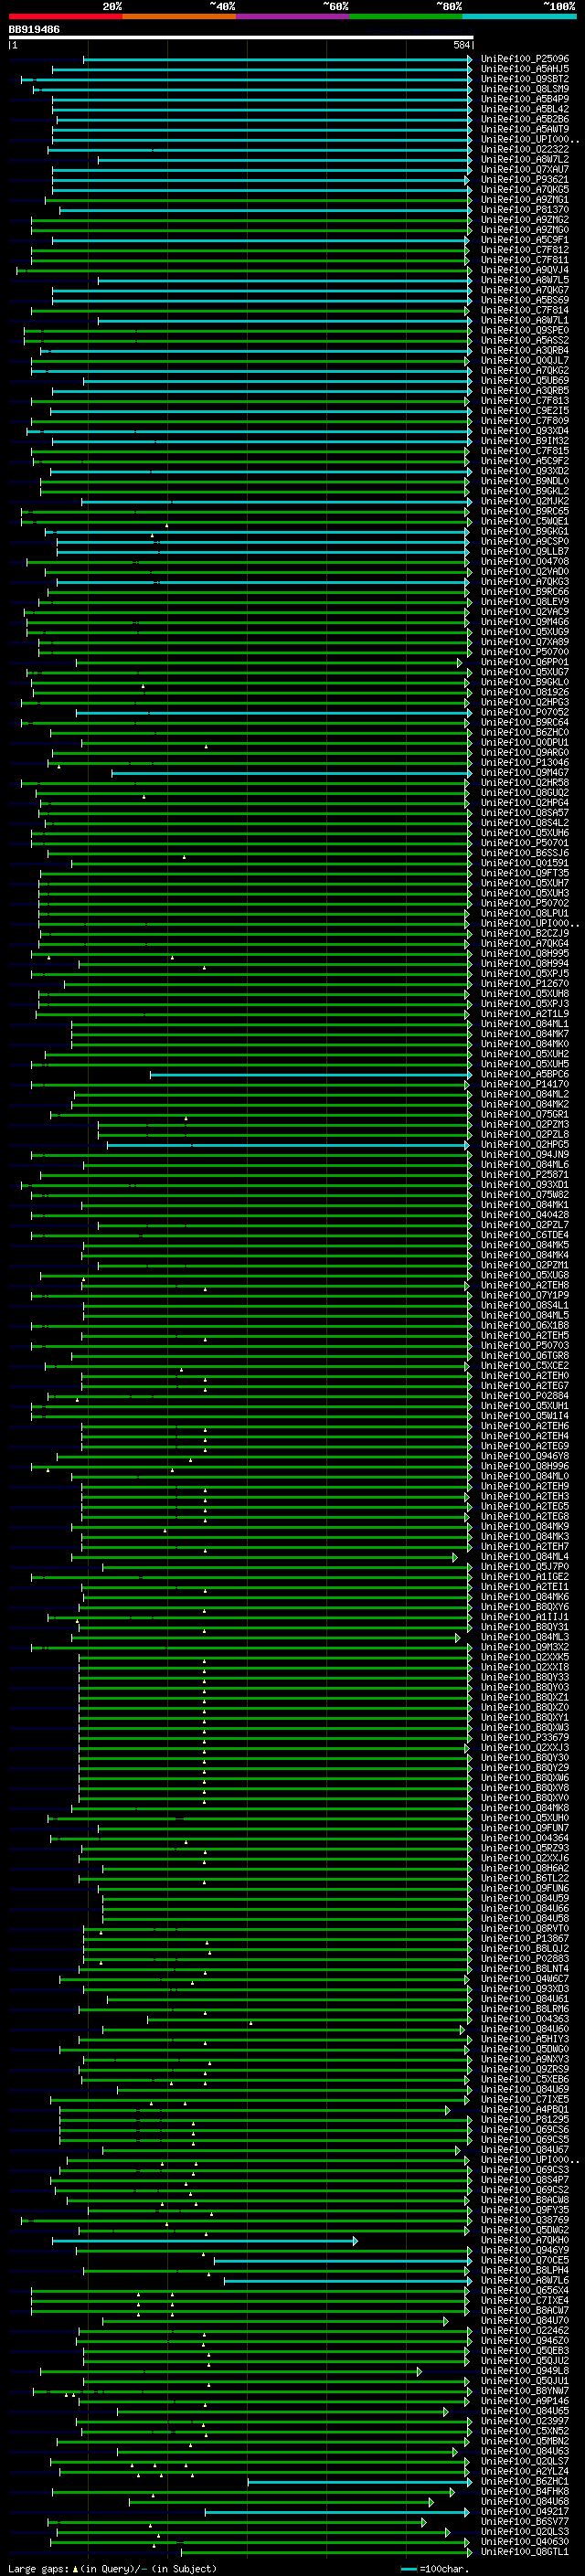Select hit UniRef100_P14170
585x2576 pixels.
click(524, 1084)
